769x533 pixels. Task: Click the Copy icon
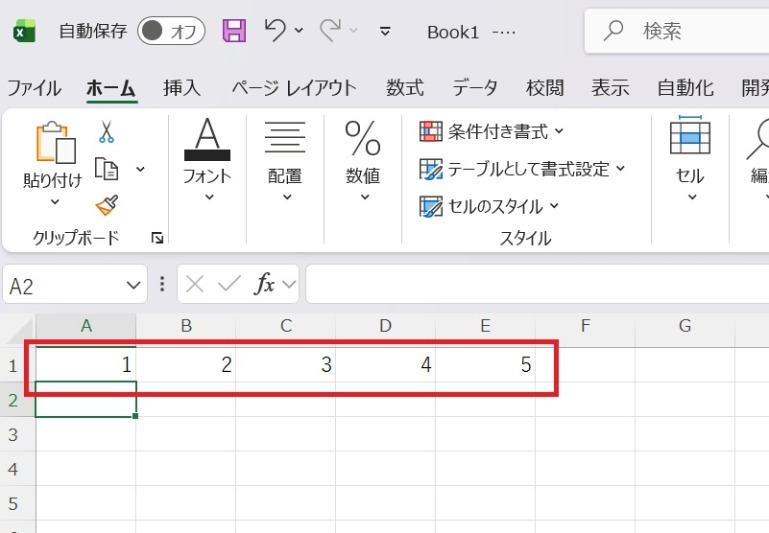106,169
